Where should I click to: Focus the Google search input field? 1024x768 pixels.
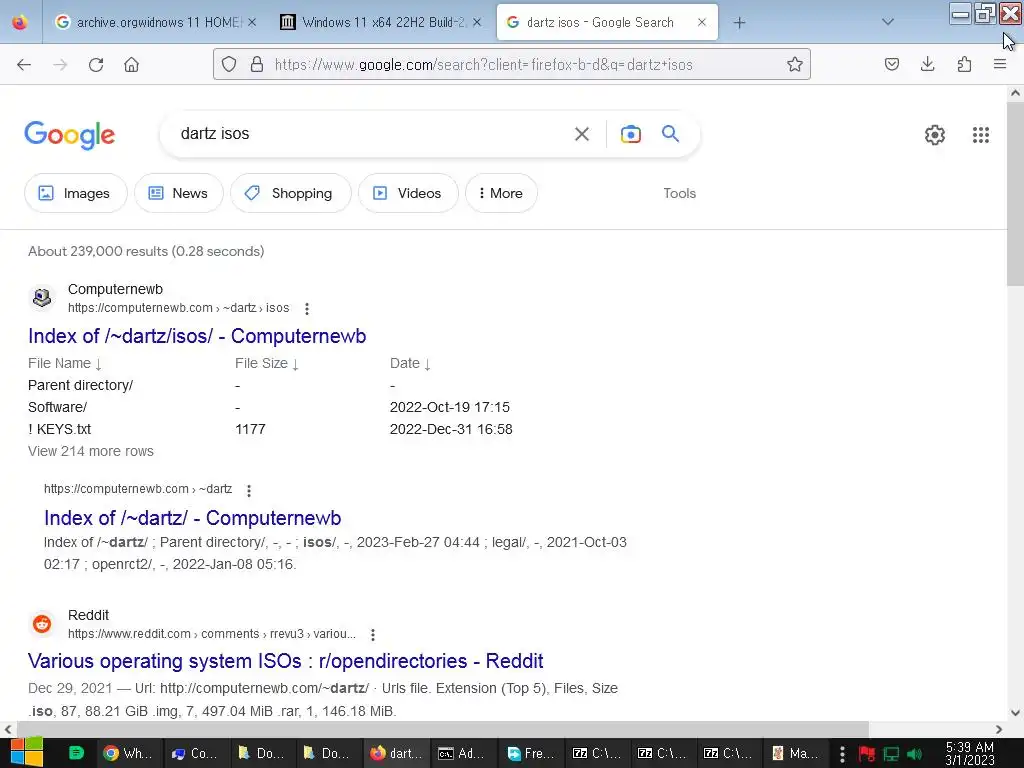click(x=369, y=134)
